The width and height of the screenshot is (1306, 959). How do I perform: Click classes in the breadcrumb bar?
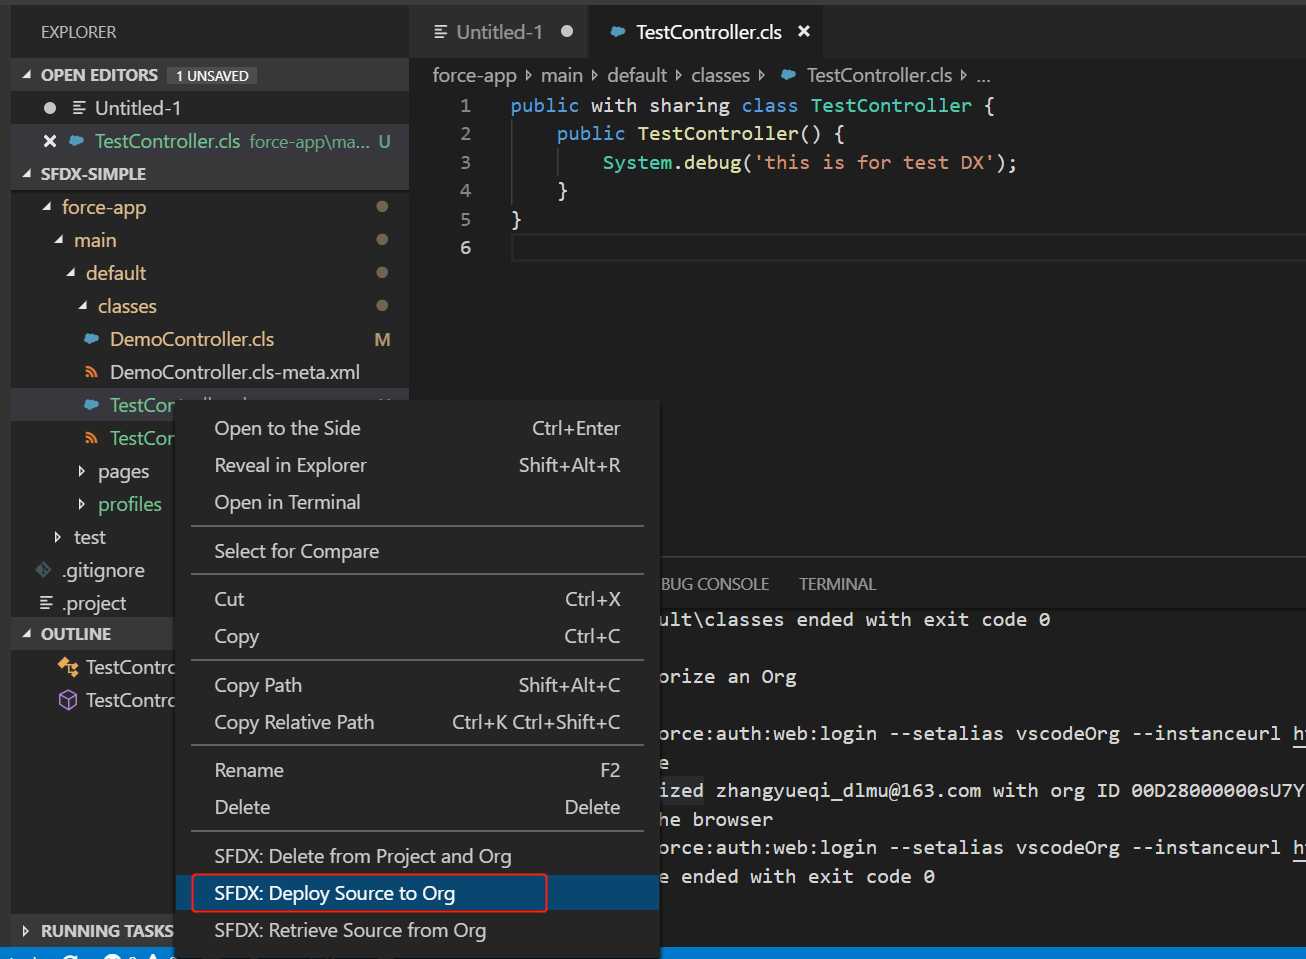point(720,75)
